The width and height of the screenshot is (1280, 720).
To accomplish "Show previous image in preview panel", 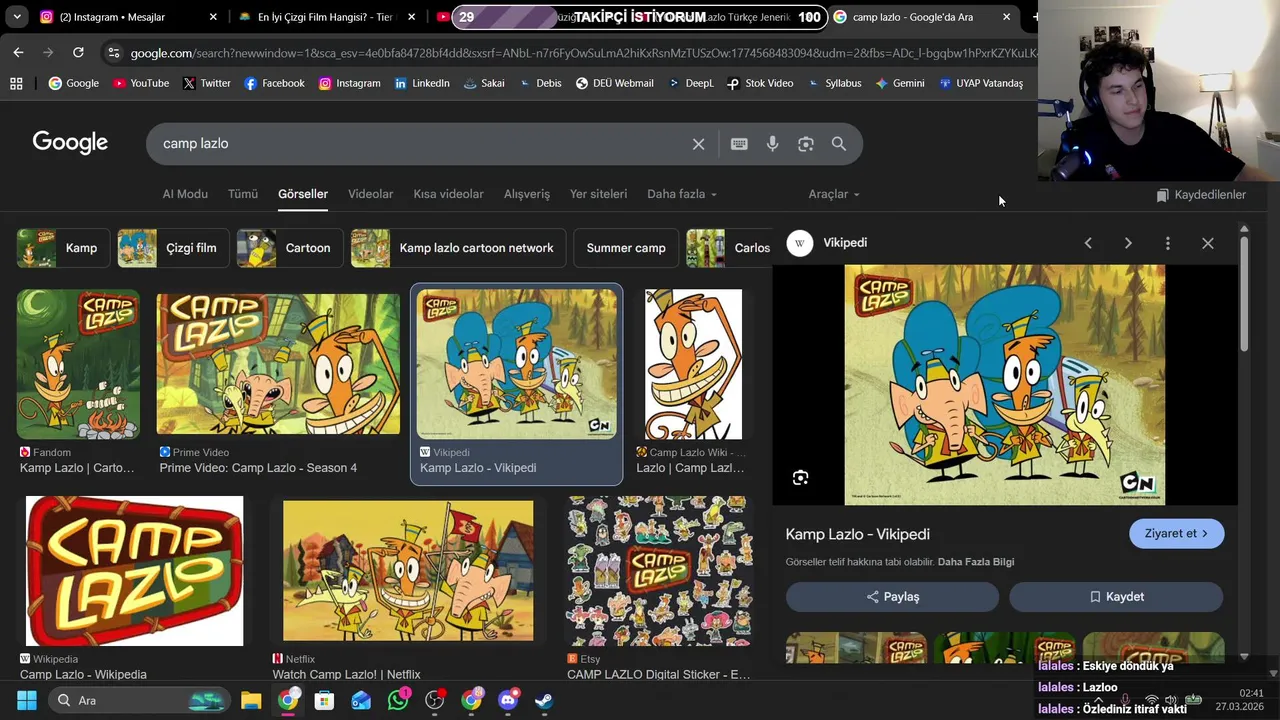I will pos(1088,243).
